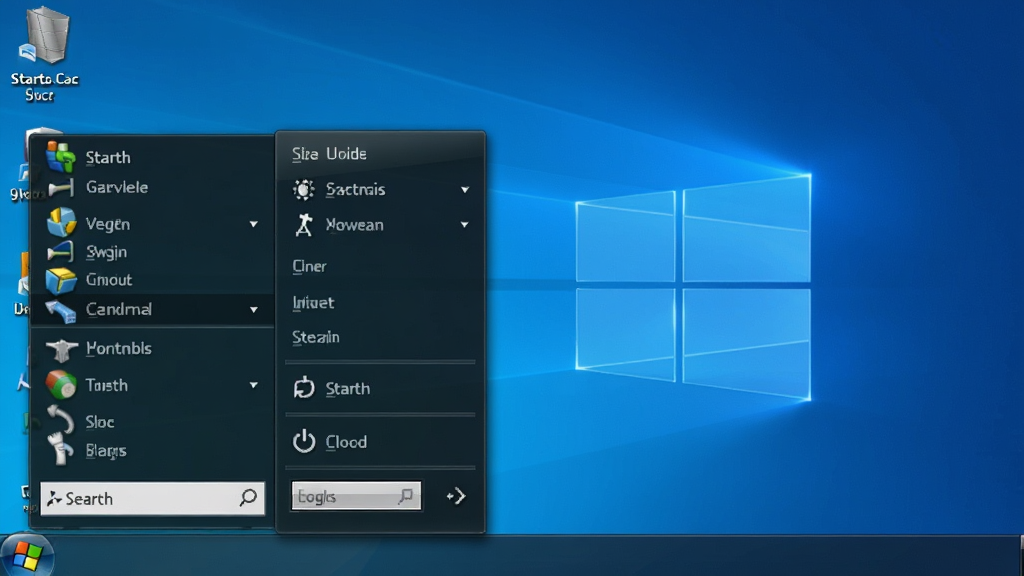Click the Garvlele icon
Viewport: 1024px width, 576px height.
tap(60, 188)
